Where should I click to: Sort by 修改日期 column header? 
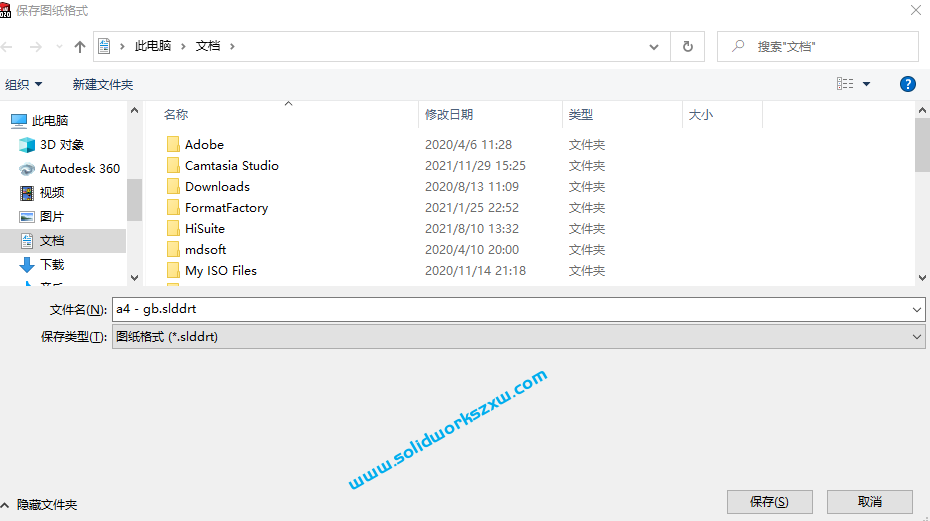coord(449,115)
